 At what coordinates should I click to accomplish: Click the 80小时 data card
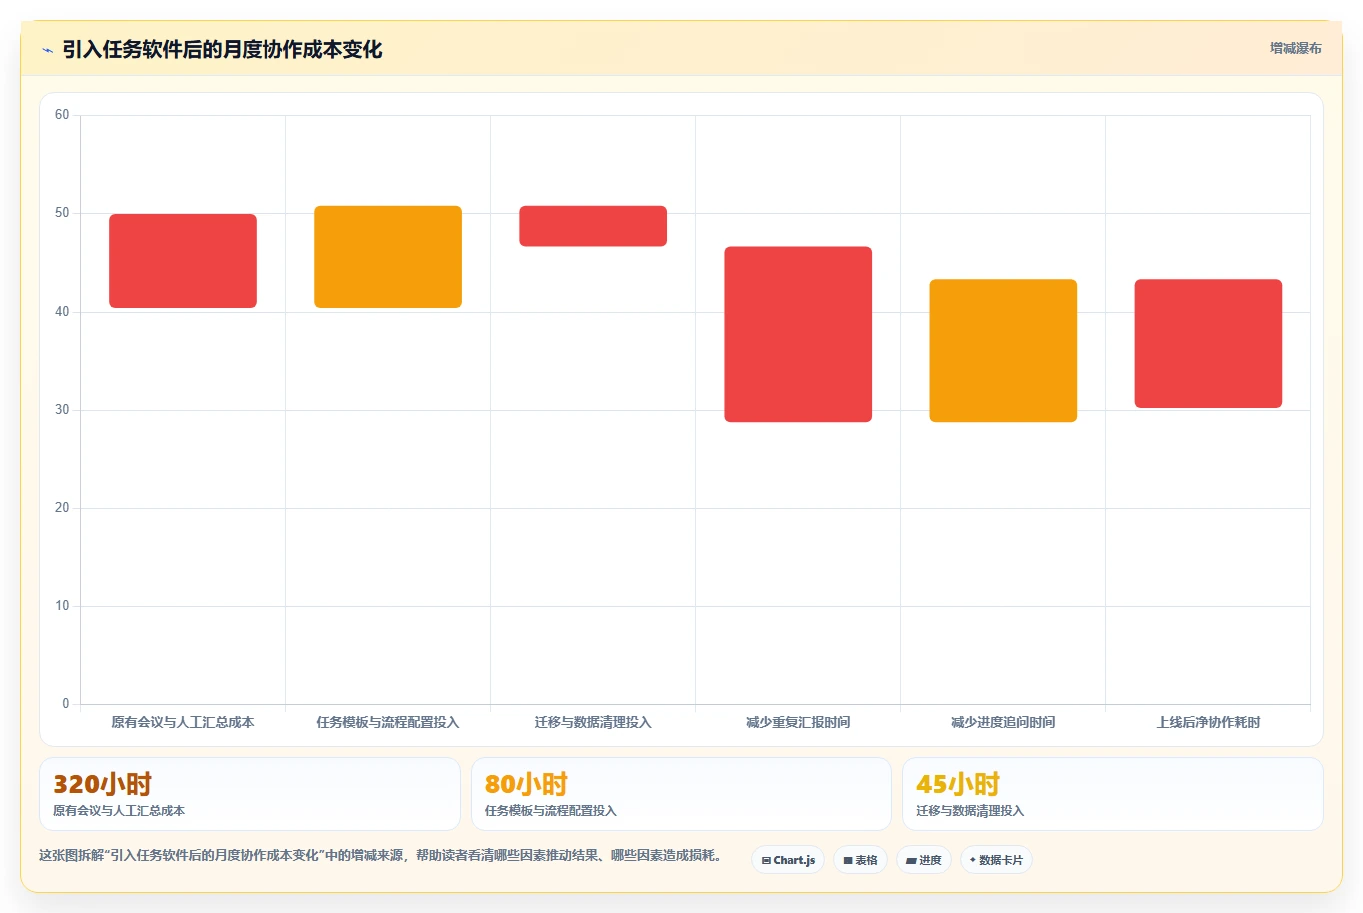681,794
